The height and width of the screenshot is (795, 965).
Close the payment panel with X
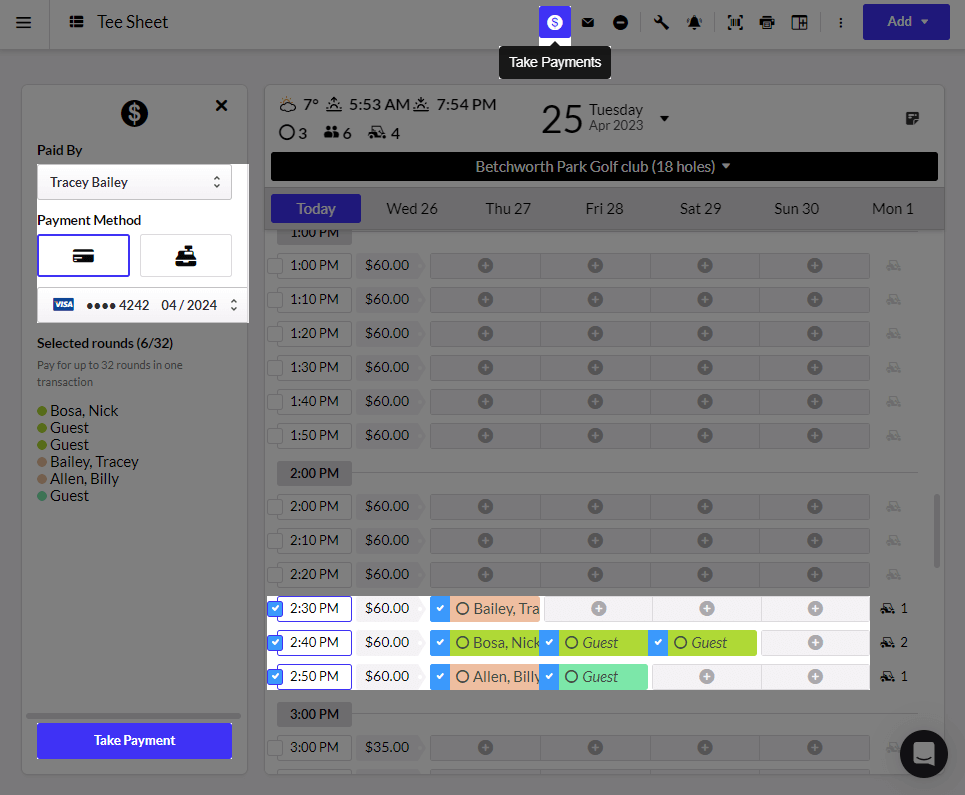point(222,106)
